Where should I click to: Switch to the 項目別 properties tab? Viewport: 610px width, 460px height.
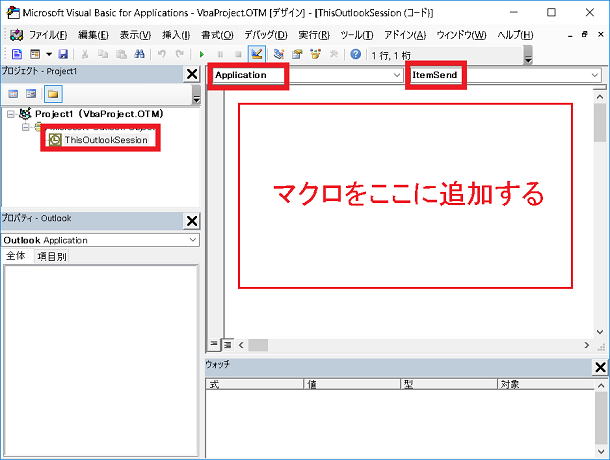pos(52,256)
